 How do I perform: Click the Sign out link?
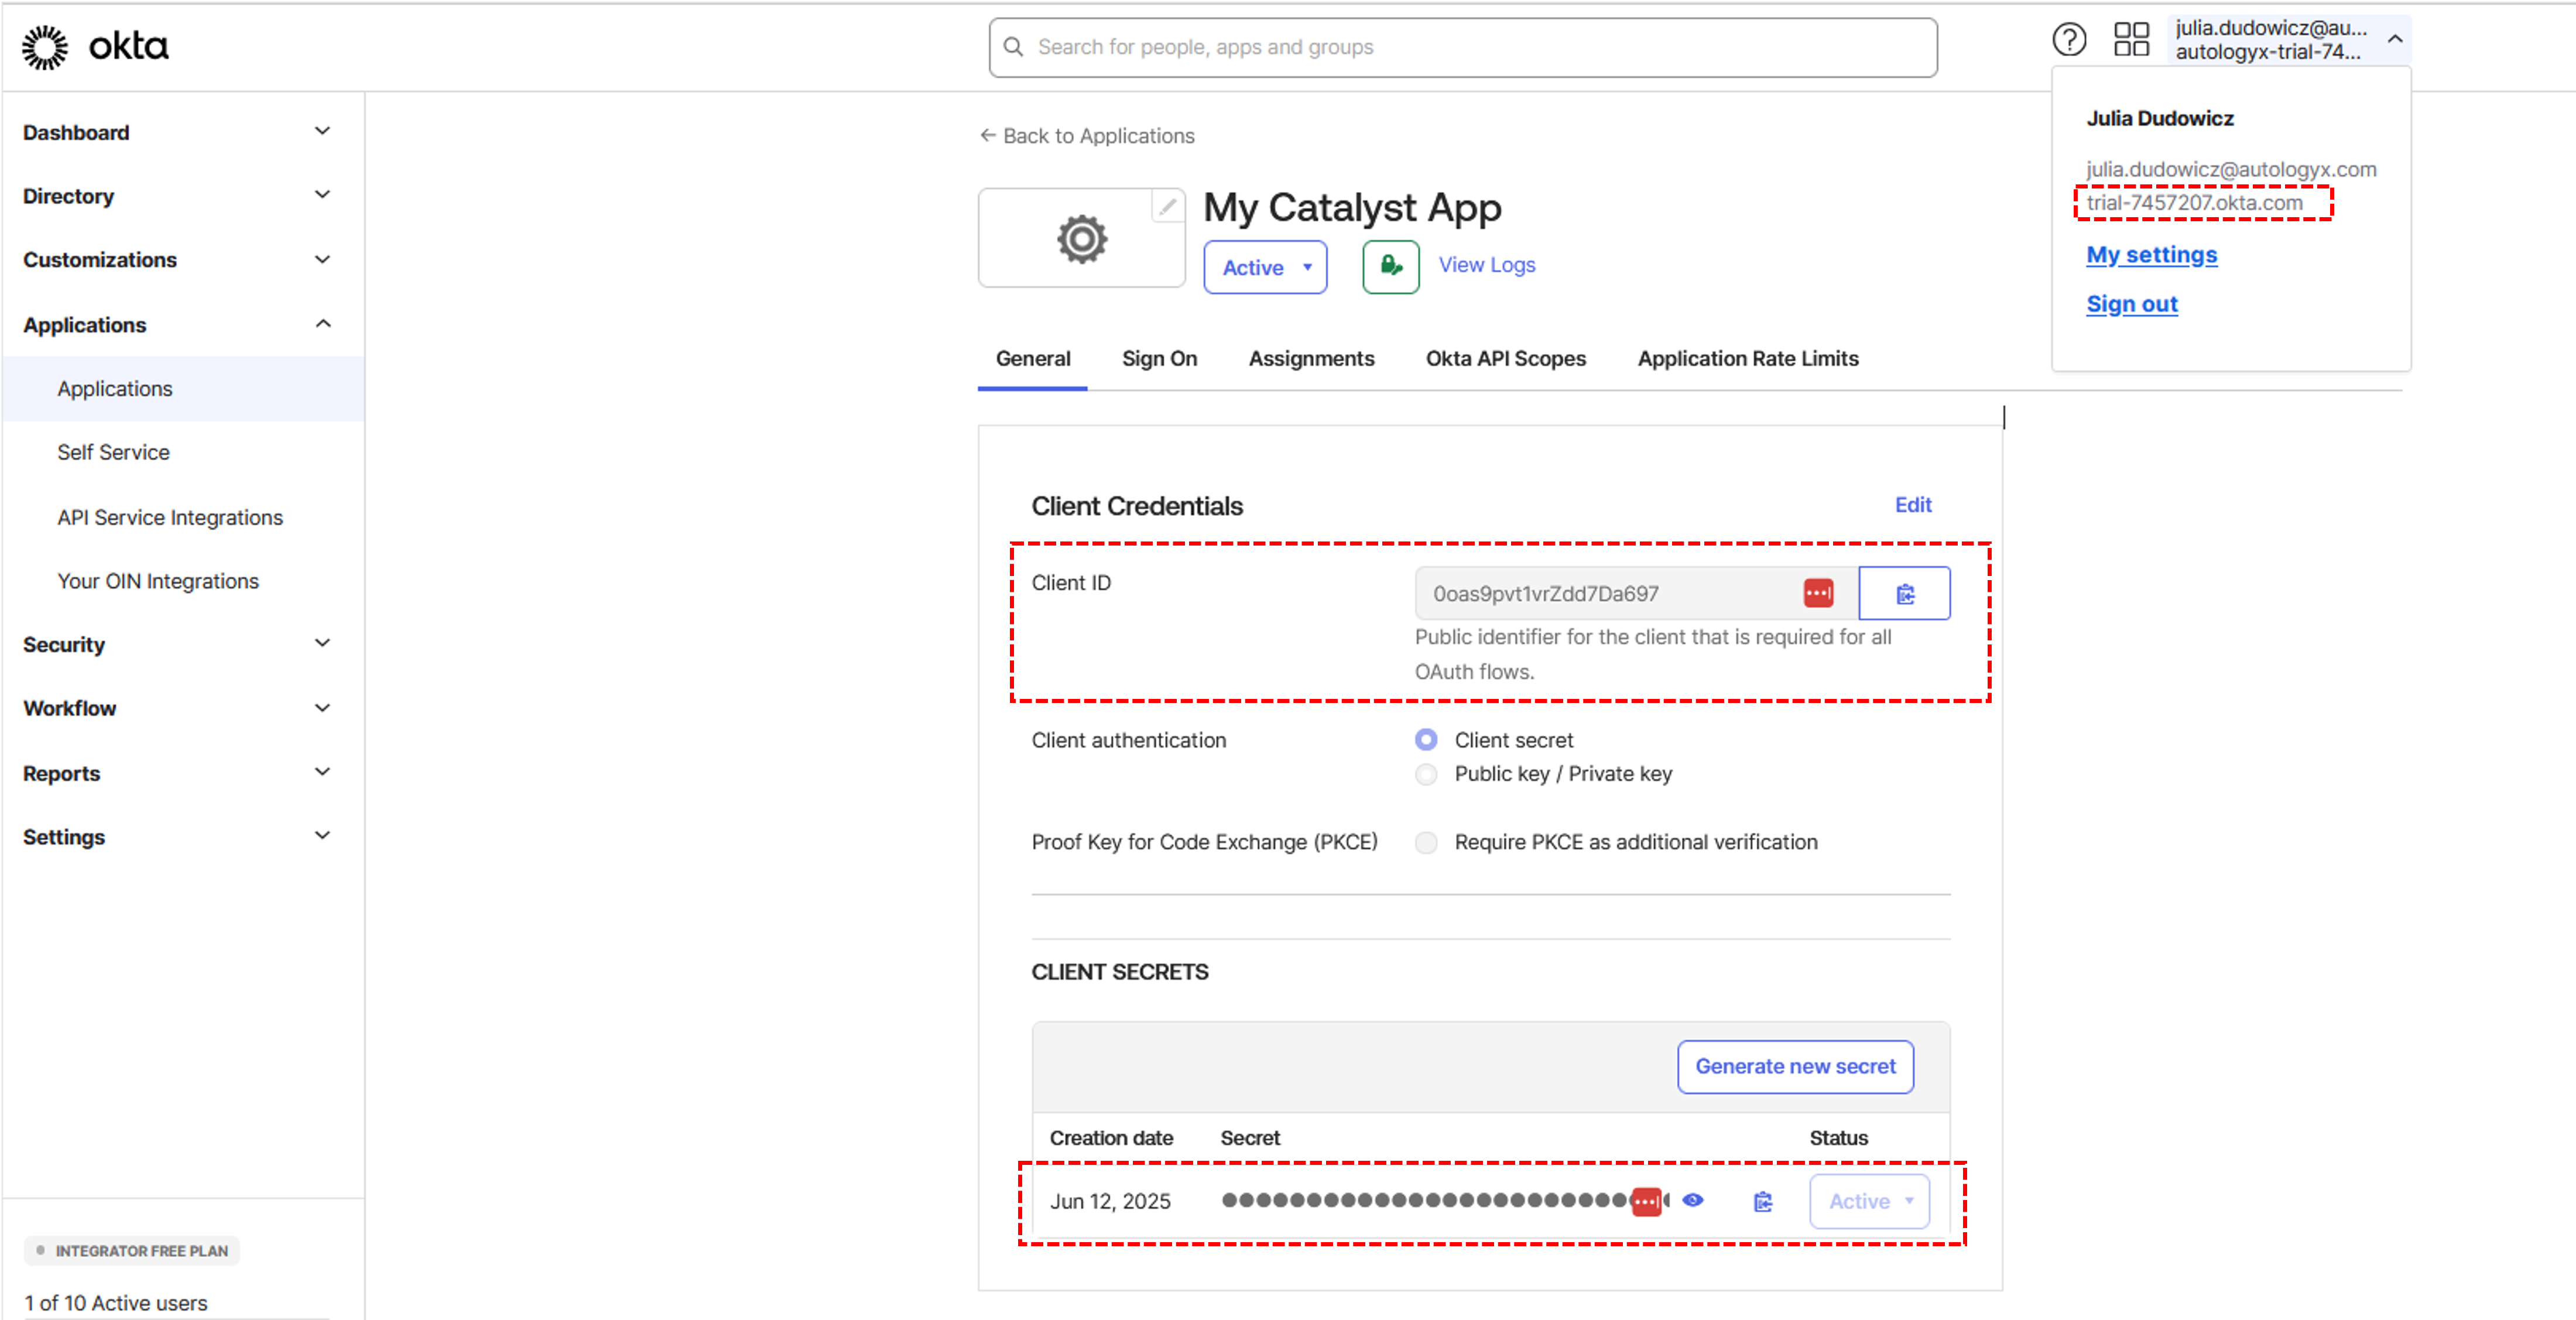[x=2131, y=304]
